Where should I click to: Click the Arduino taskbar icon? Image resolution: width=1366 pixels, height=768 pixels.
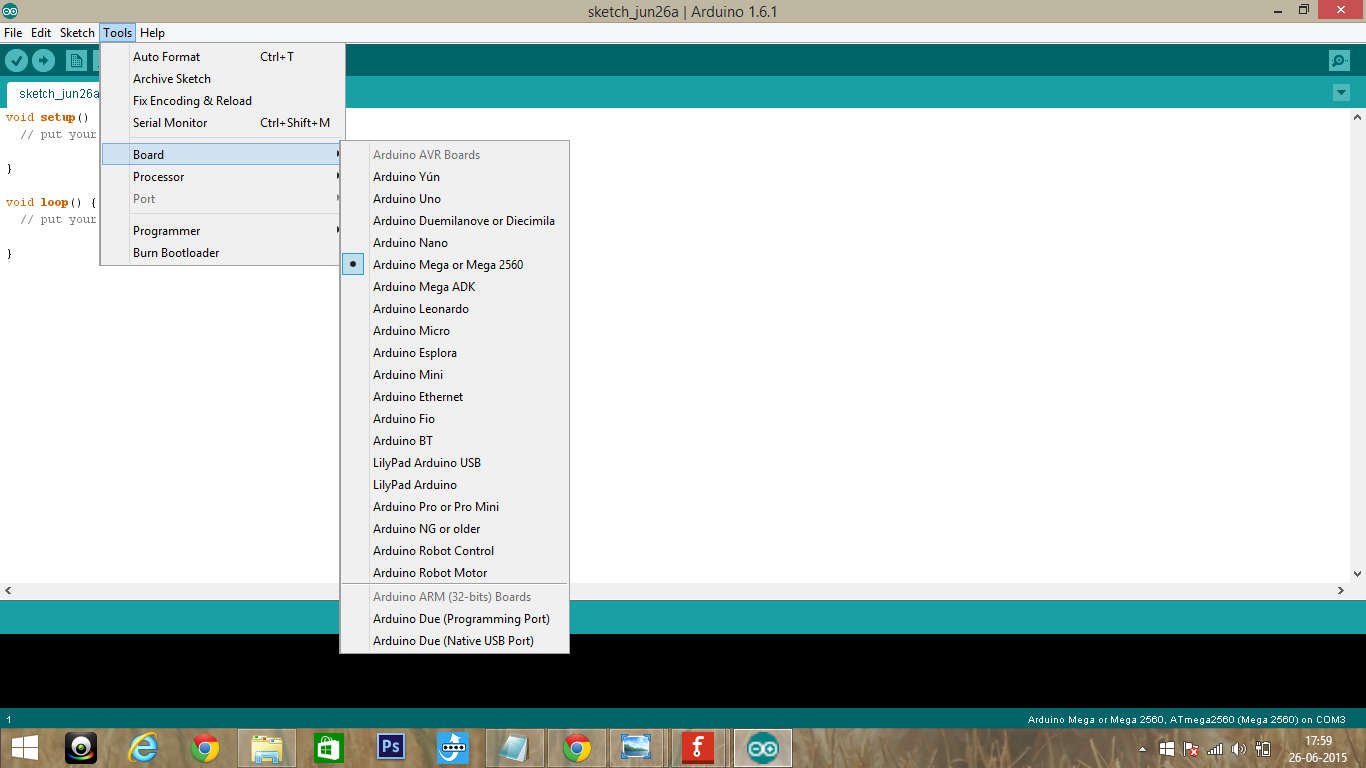763,748
